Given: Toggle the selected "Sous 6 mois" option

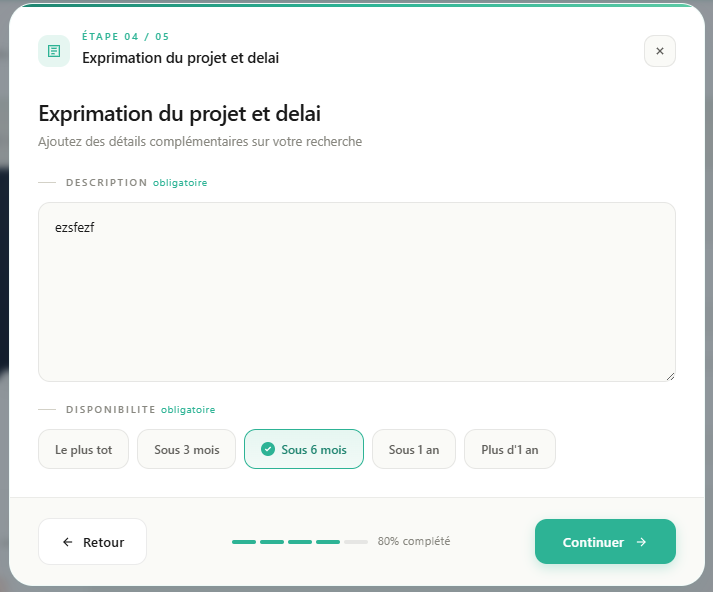Looking at the screenshot, I should pyautogui.click(x=304, y=450).
